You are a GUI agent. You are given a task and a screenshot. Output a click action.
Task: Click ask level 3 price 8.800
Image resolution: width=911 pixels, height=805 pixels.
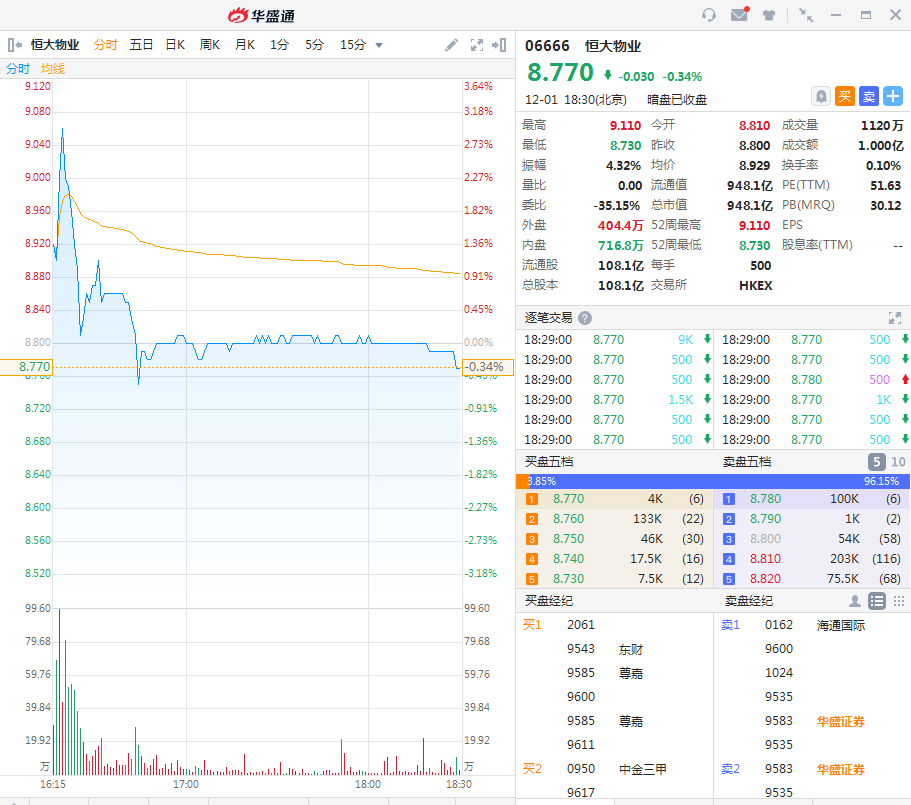pos(765,539)
